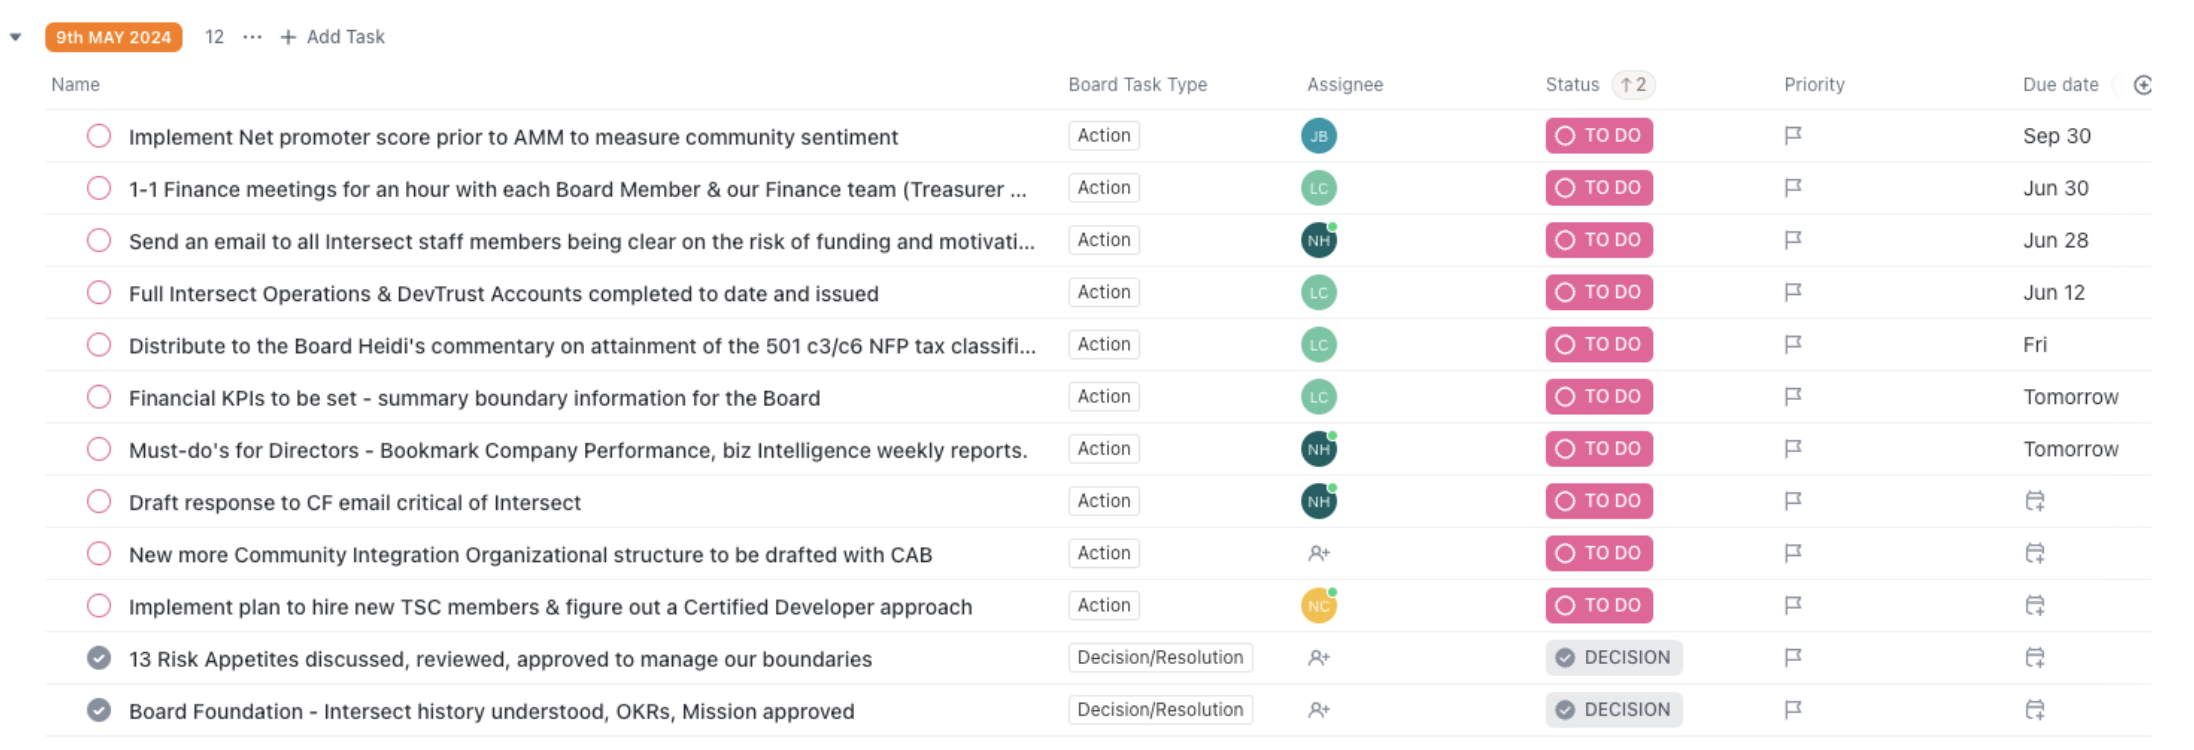The width and height of the screenshot is (2194, 750).
Task: Edit Decision/Resolution type tag on 'Board Foundation' task
Action: pyautogui.click(x=1160, y=710)
